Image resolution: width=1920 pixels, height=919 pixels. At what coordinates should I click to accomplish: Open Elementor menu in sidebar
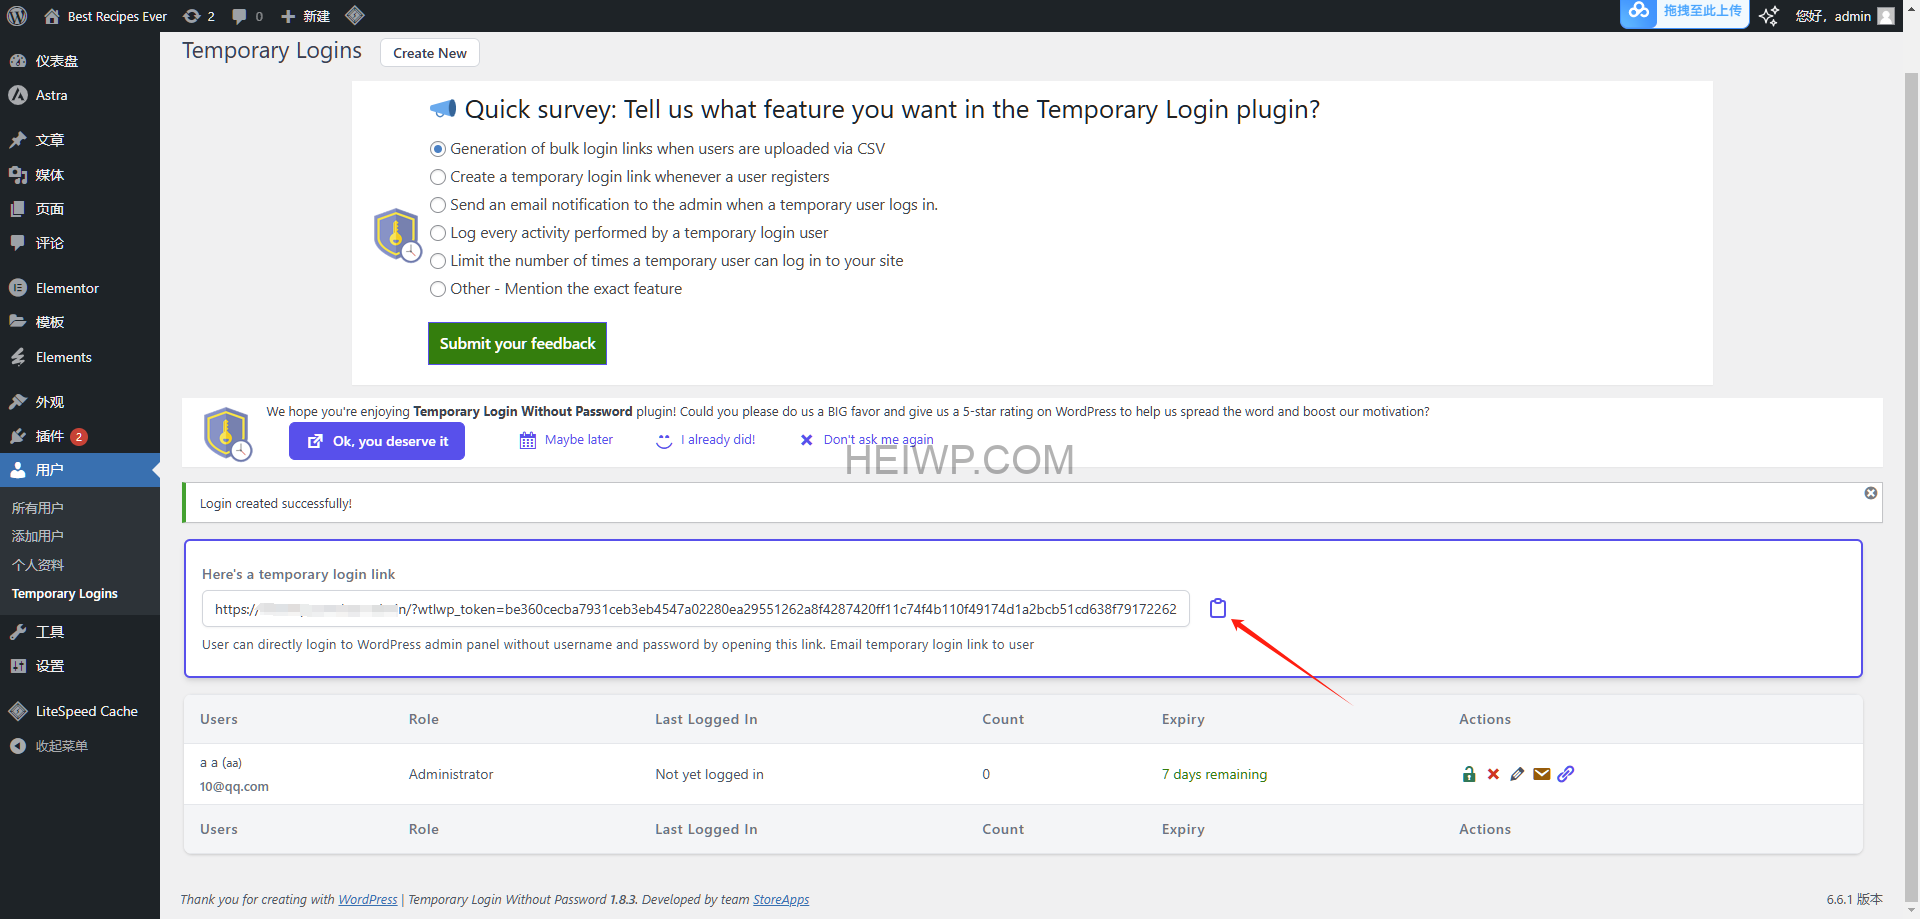[x=80, y=288]
